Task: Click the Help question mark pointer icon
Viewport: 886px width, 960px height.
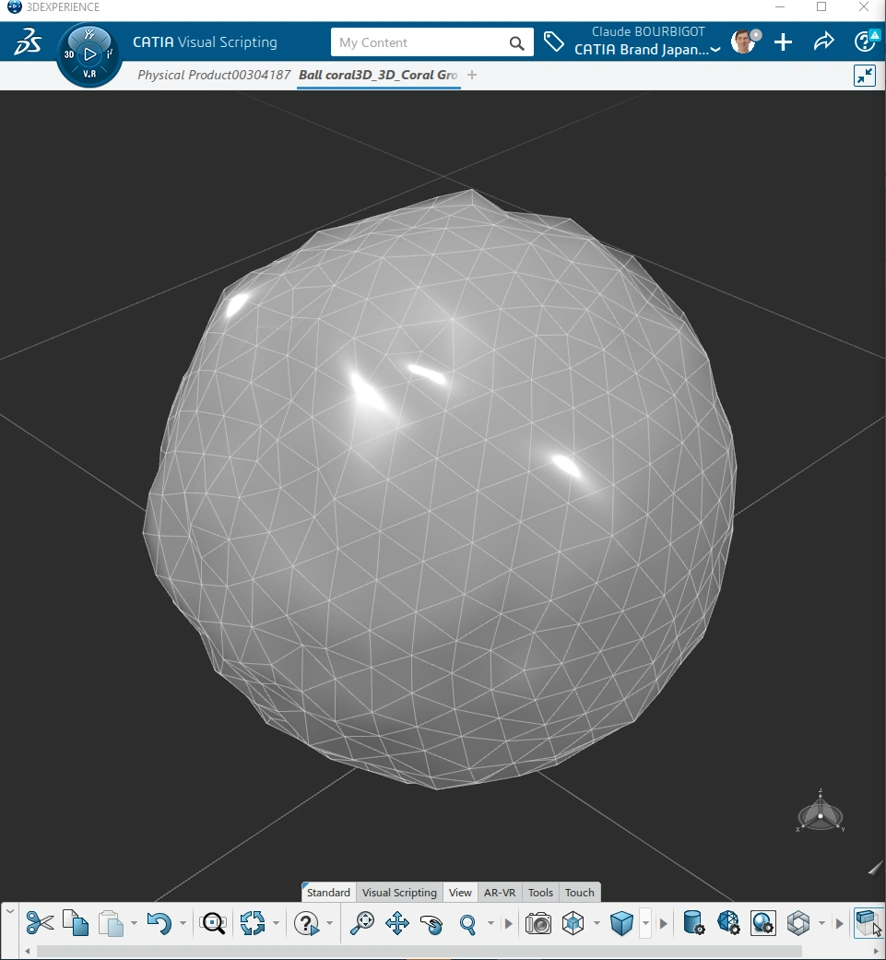Action: click(306, 923)
